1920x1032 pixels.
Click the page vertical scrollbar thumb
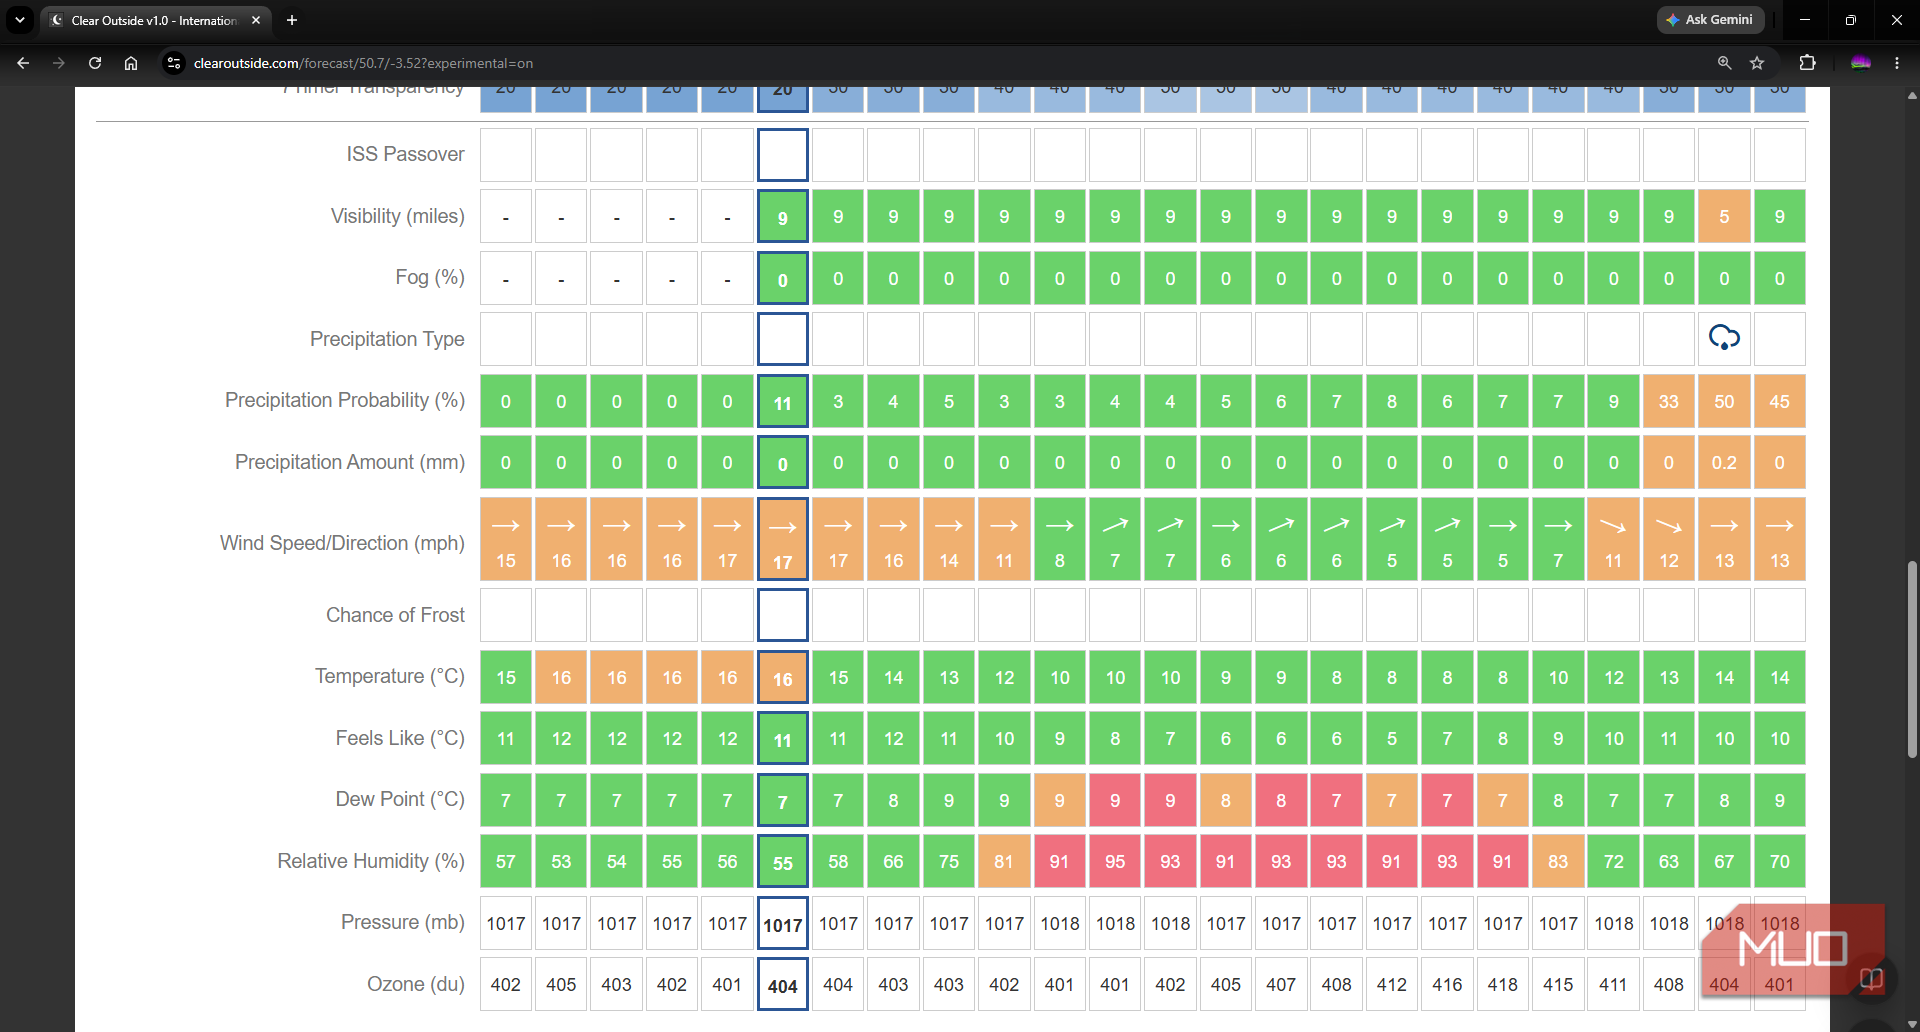[1912, 660]
